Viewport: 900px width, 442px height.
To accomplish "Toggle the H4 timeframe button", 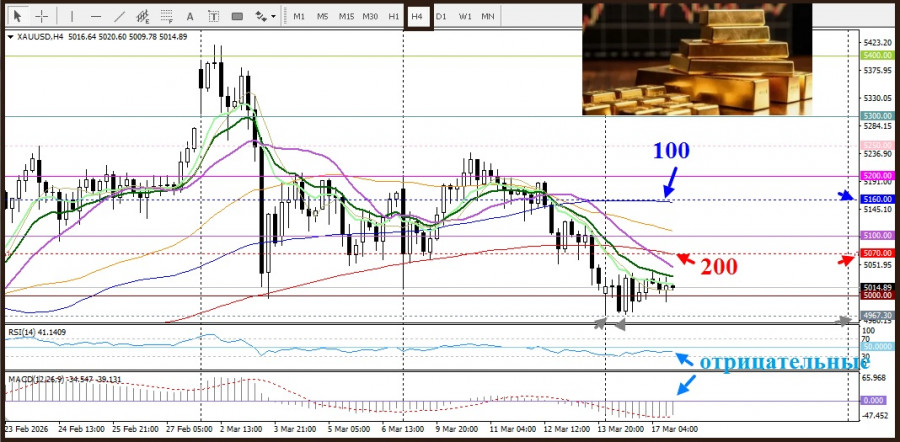I will point(417,16).
